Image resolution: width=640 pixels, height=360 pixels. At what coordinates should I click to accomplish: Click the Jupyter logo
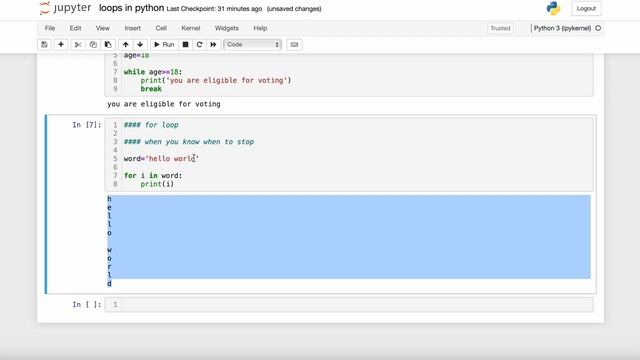pyautogui.click(x=65, y=8)
